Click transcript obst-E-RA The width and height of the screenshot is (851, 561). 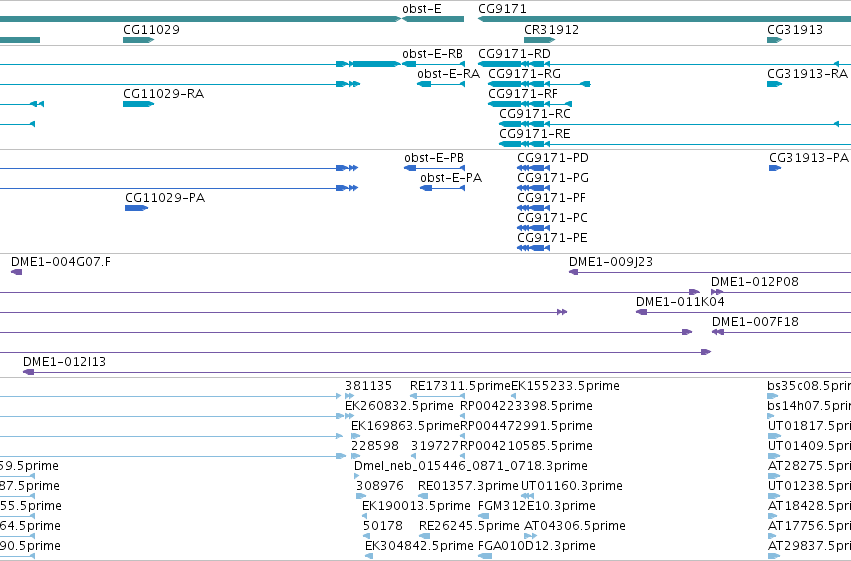[x=441, y=84]
